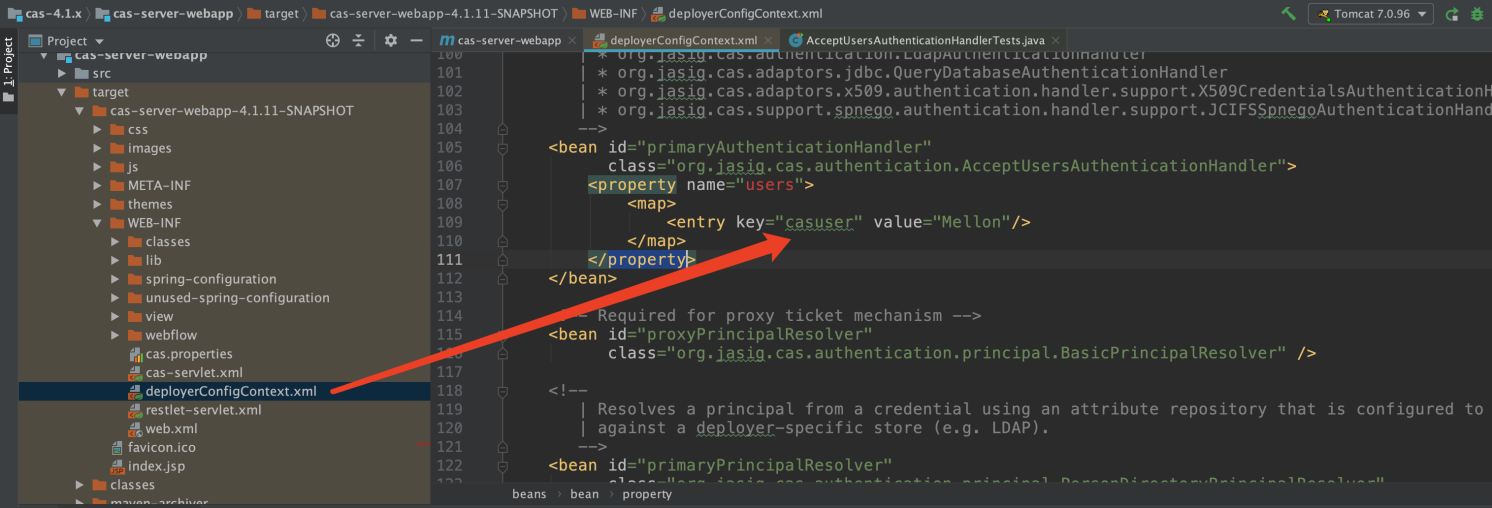Collapse the bean fold marker at line 105
This screenshot has width=1492, height=508.
point(502,147)
